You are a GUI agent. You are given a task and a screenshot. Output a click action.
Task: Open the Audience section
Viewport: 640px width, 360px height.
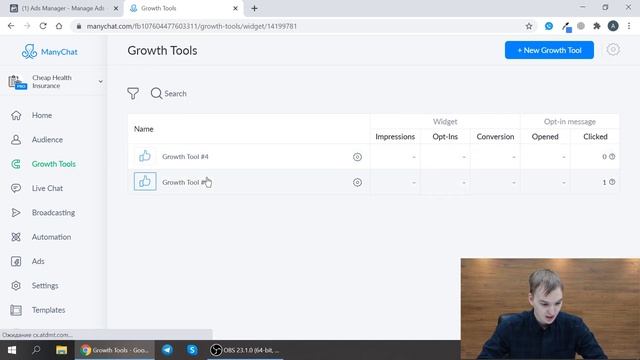click(x=47, y=140)
